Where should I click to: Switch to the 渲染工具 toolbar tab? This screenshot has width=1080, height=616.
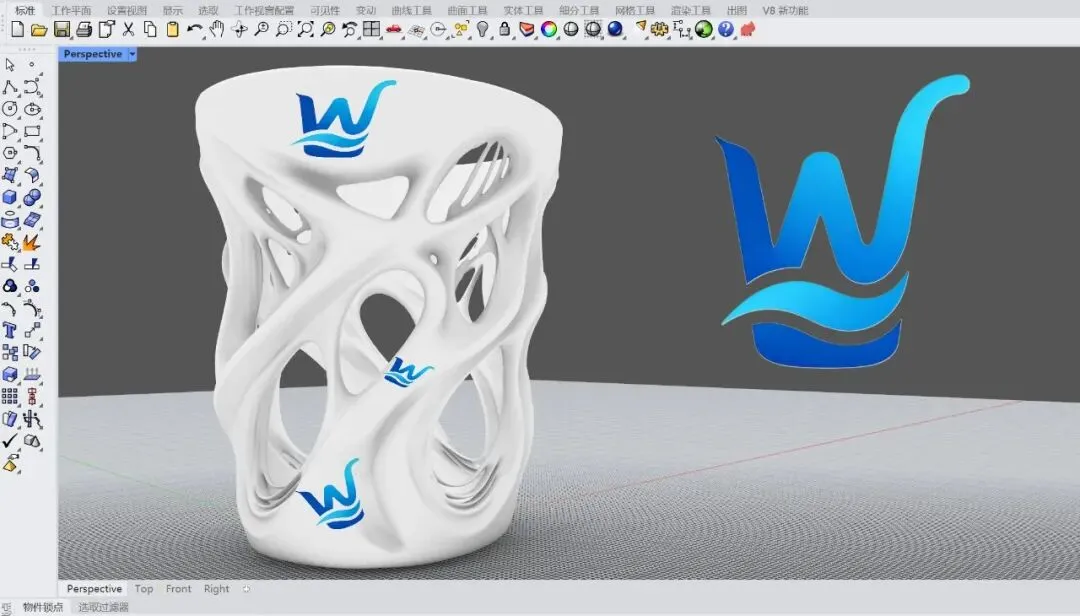[x=691, y=10]
